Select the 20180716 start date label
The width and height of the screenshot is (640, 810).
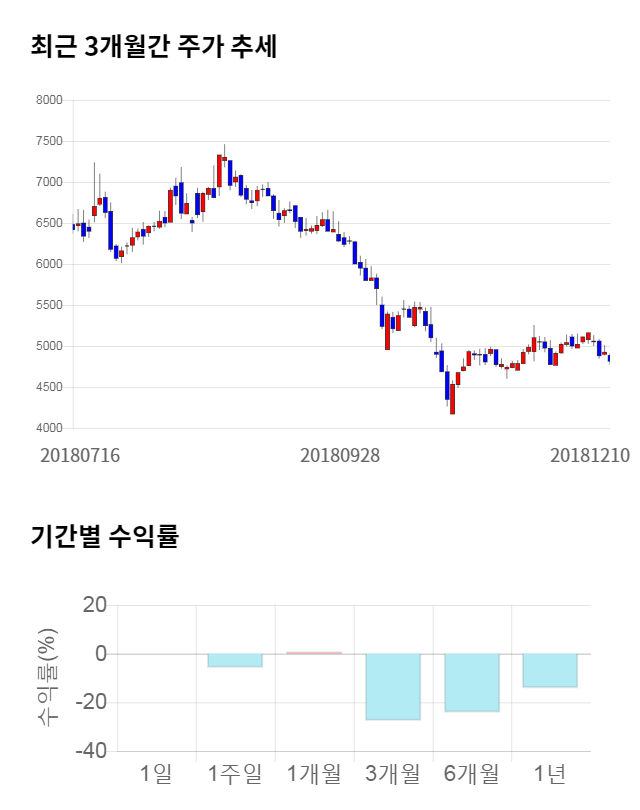click(x=80, y=455)
